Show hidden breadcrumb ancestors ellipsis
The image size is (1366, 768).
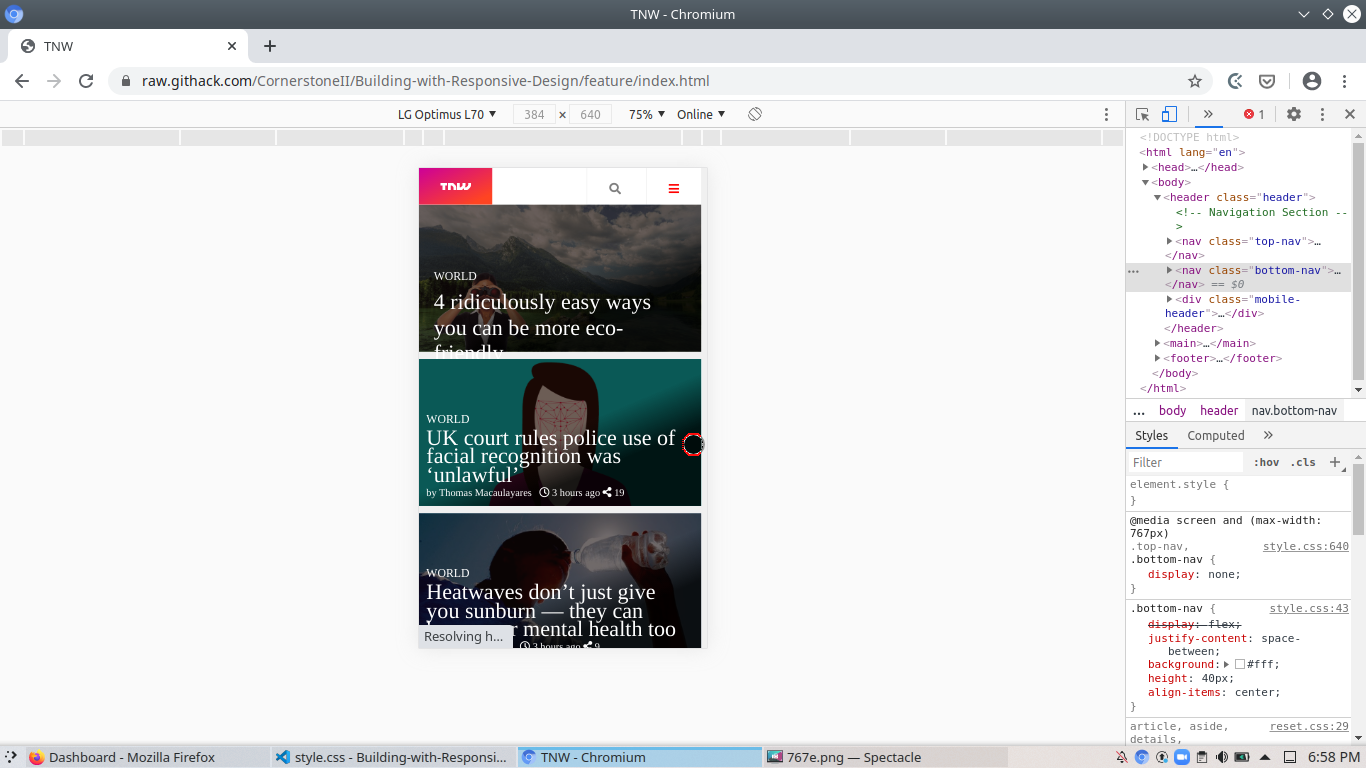click(x=1138, y=411)
